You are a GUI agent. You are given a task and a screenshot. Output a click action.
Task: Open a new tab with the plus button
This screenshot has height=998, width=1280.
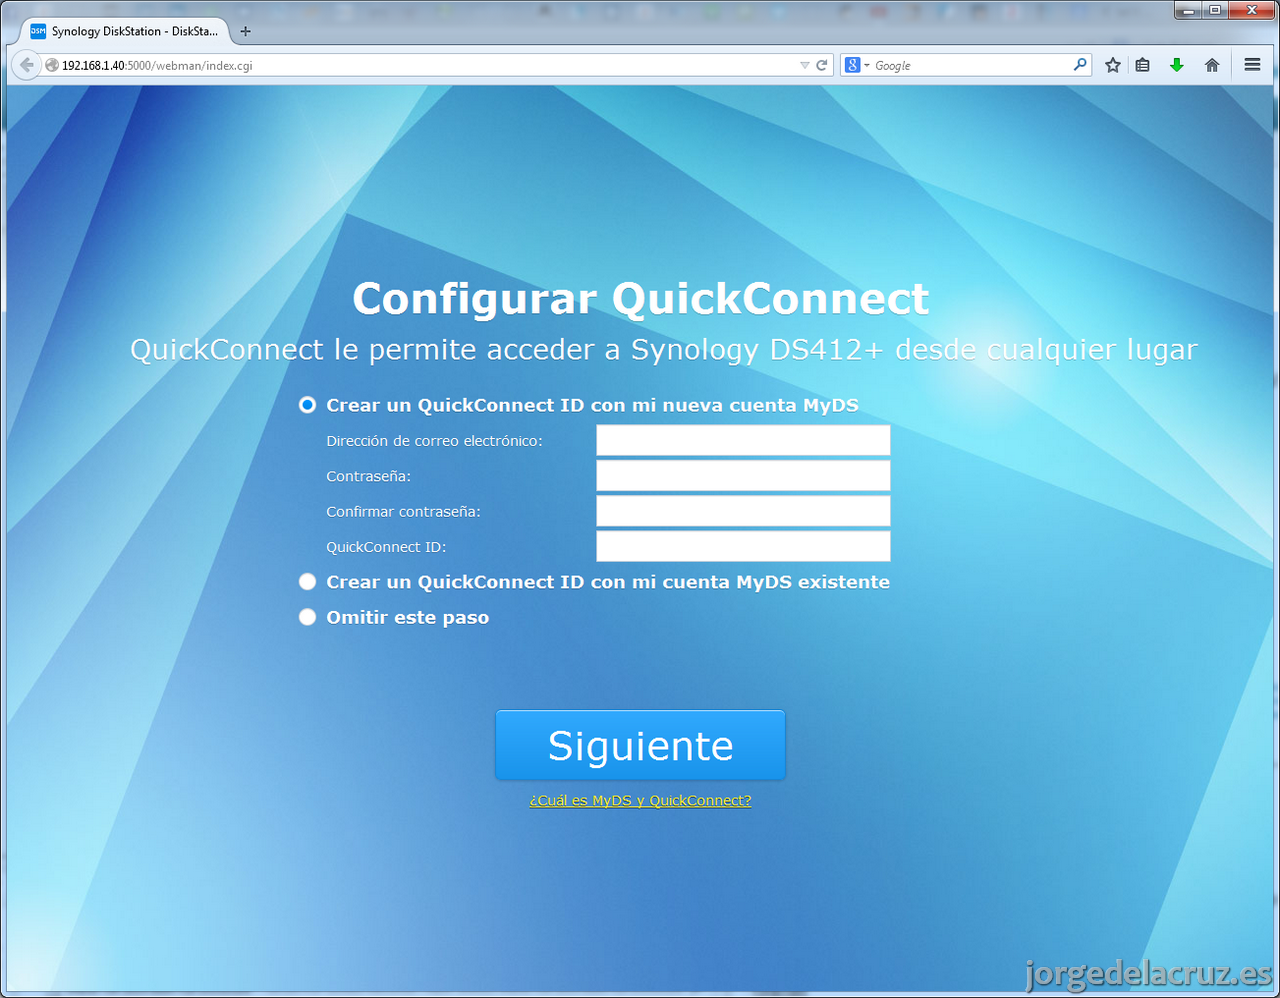[246, 31]
